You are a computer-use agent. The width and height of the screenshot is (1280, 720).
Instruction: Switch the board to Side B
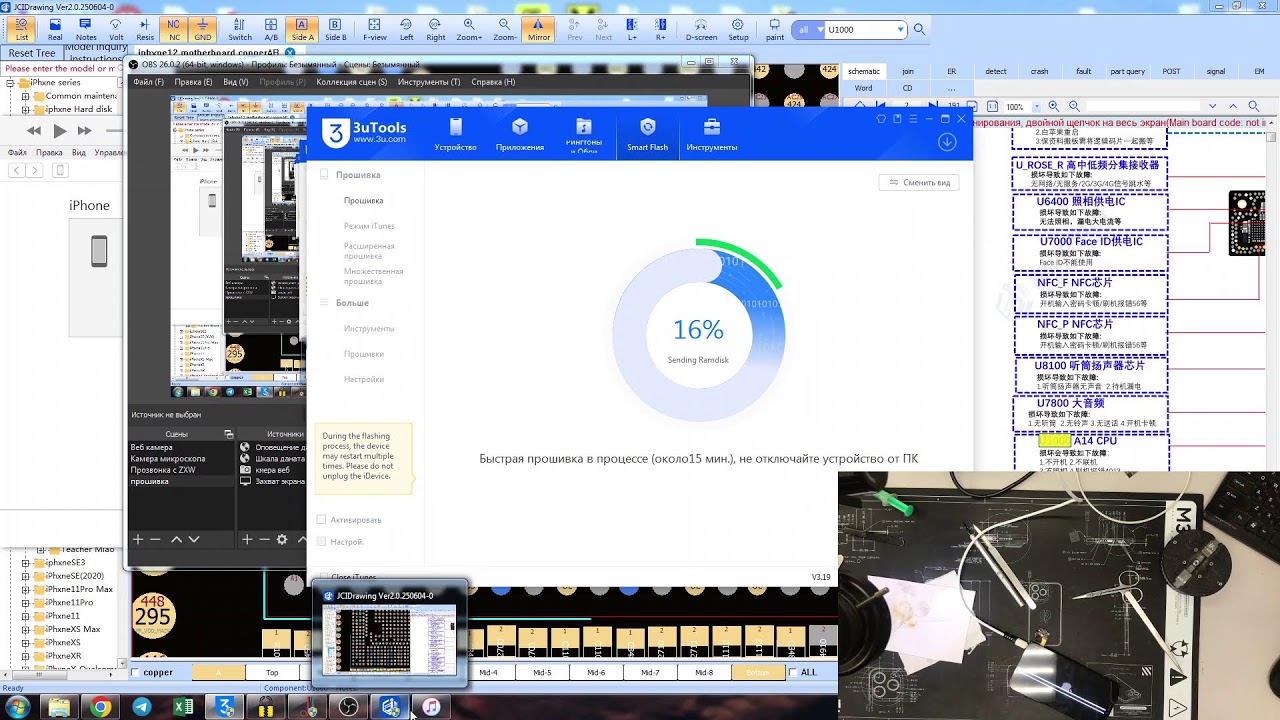point(336,29)
